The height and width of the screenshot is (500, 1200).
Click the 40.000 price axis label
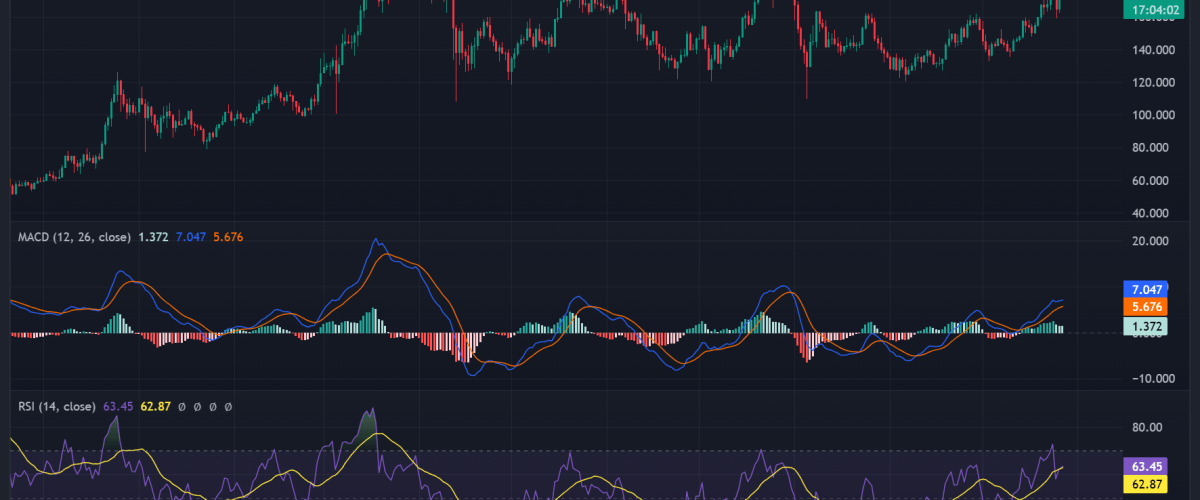point(1153,213)
